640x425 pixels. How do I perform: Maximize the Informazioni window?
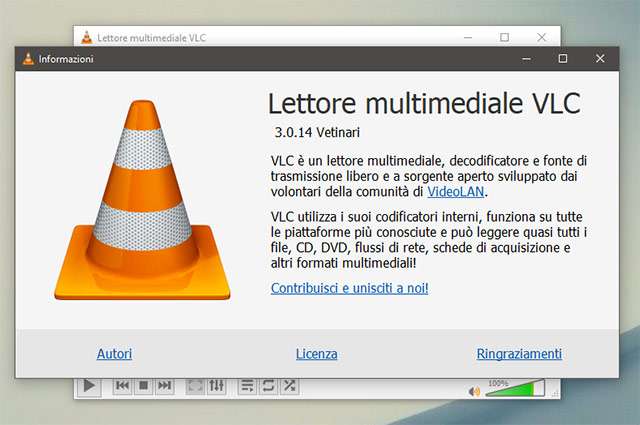click(563, 58)
